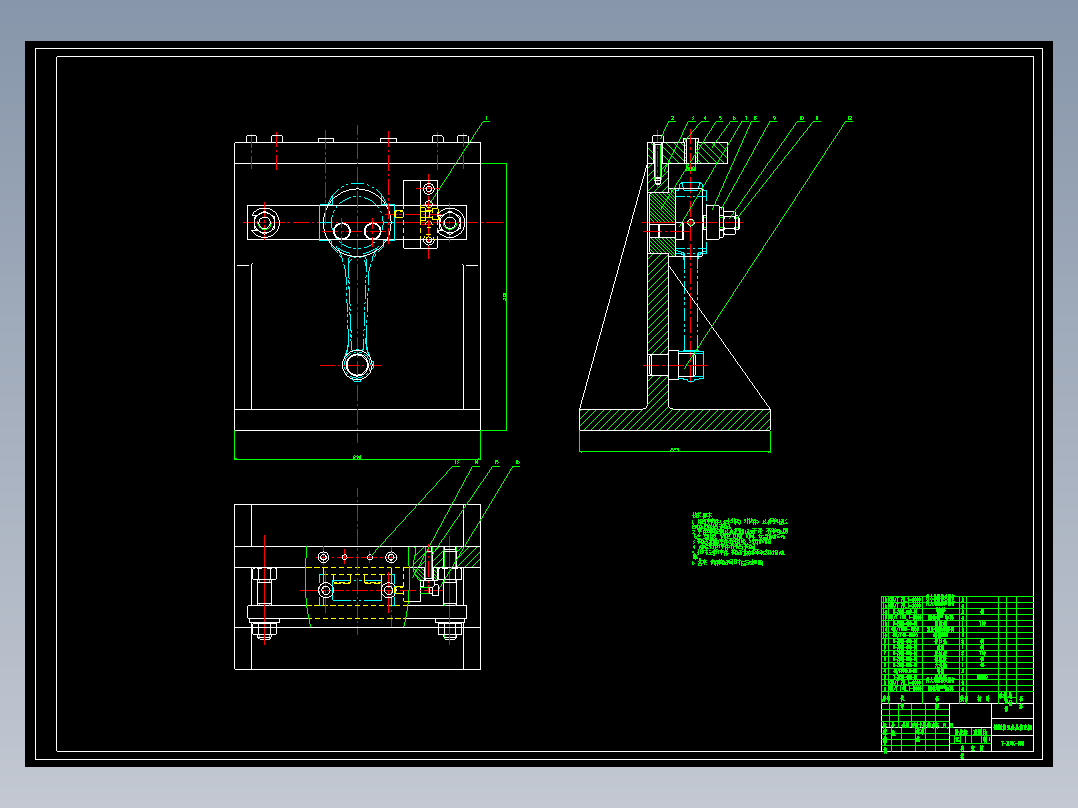Select connecting rod small-end circle in front view
Viewport: 1078px width, 808px height.
(x=358, y=365)
